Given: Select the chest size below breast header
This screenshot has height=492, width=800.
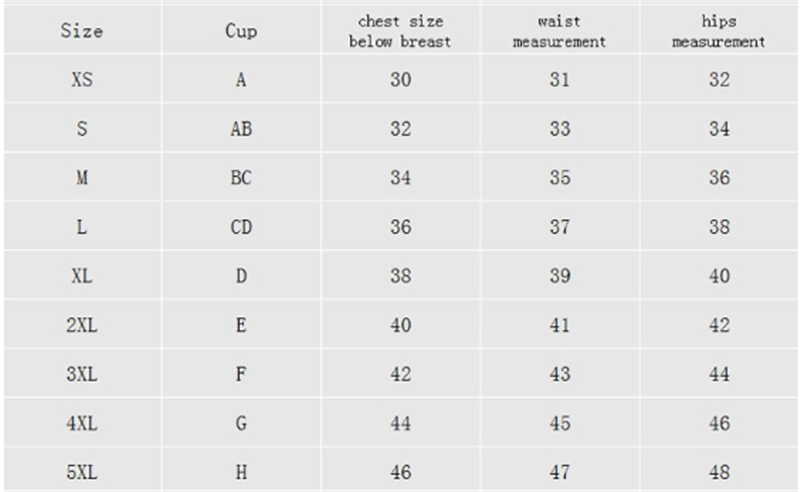Looking at the screenshot, I should [400, 32].
